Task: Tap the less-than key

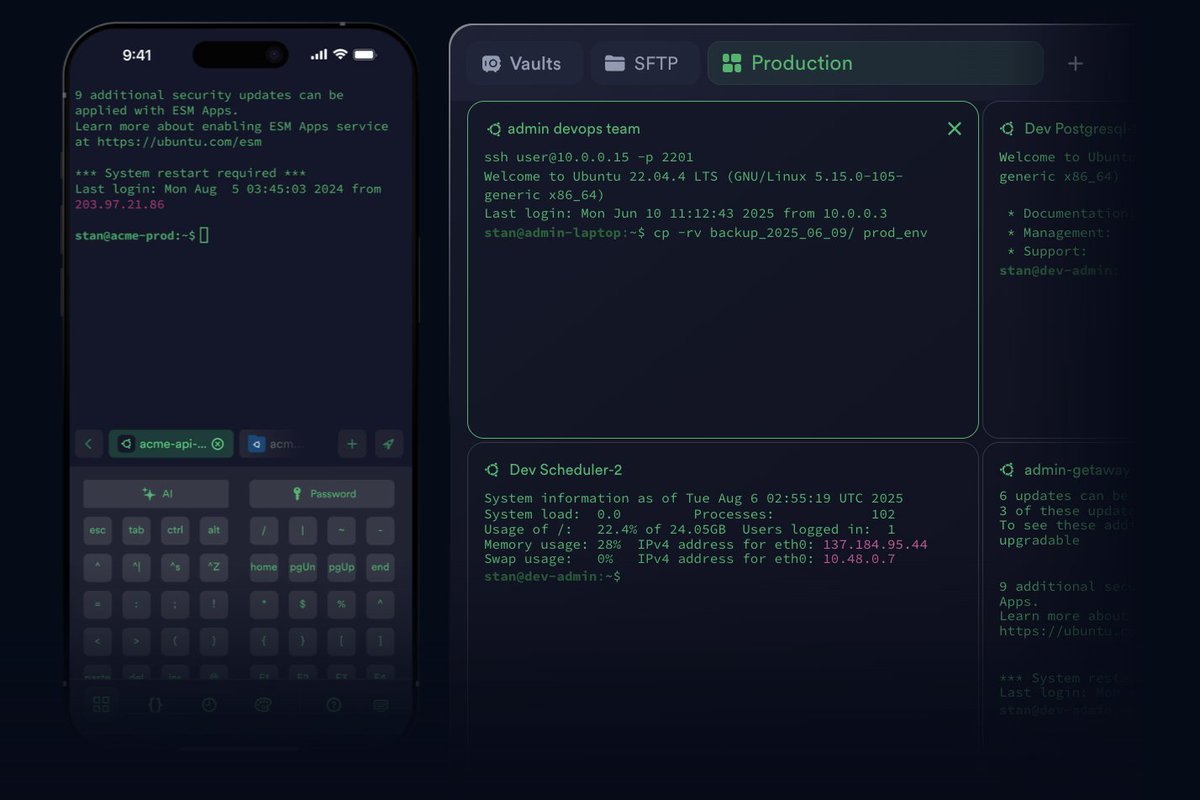Action: coord(97,641)
